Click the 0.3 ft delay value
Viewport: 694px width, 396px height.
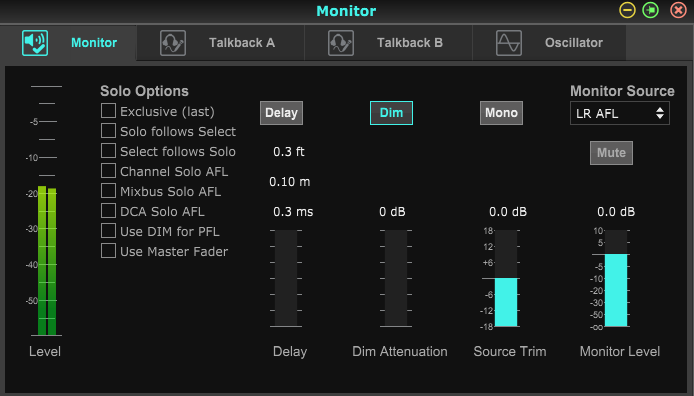tap(289, 152)
